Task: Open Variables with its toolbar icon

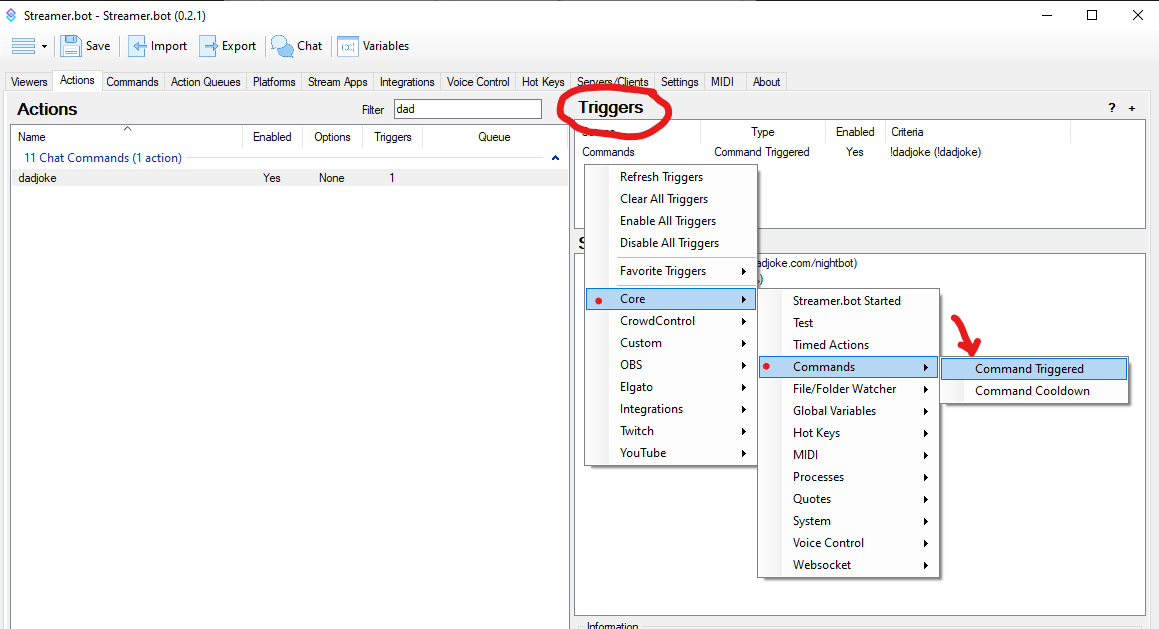Action: click(348, 46)
